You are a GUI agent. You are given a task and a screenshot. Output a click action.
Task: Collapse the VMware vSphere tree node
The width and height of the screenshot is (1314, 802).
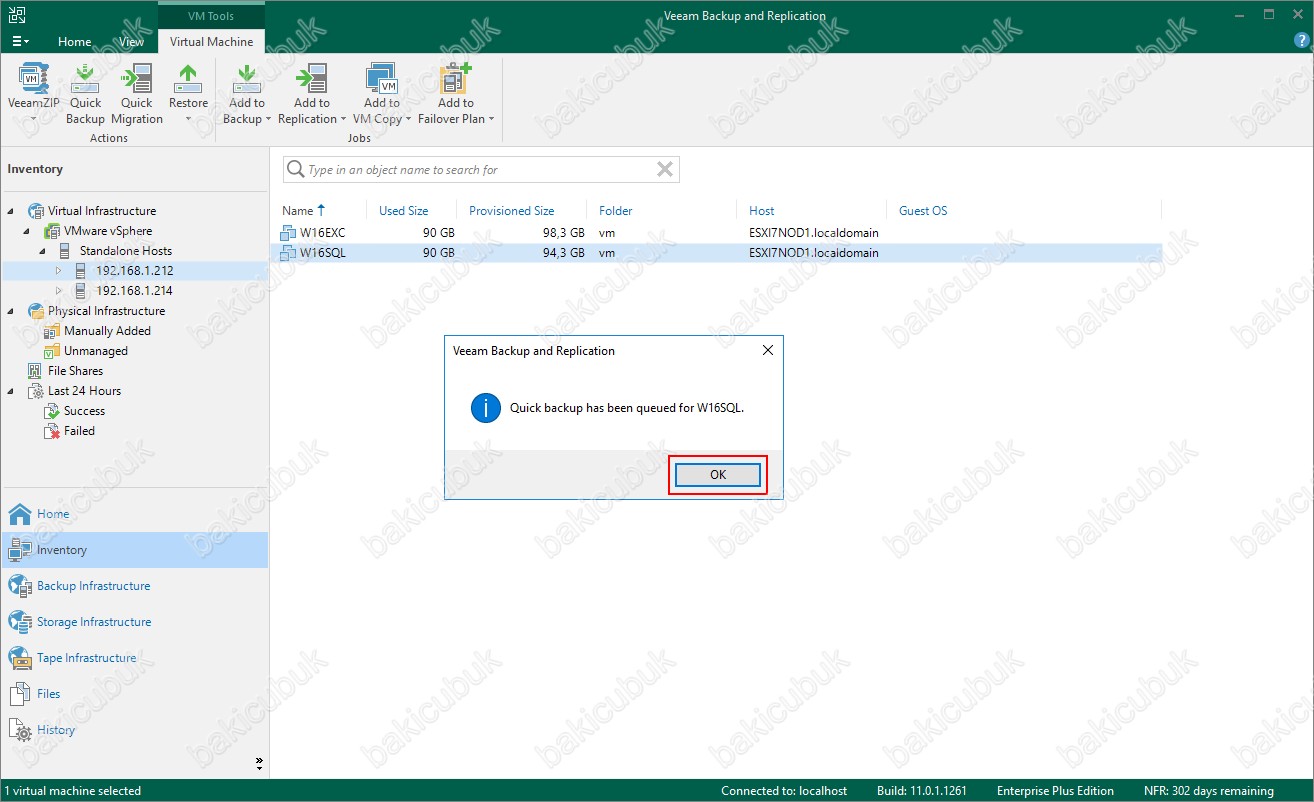click(27, 231)
